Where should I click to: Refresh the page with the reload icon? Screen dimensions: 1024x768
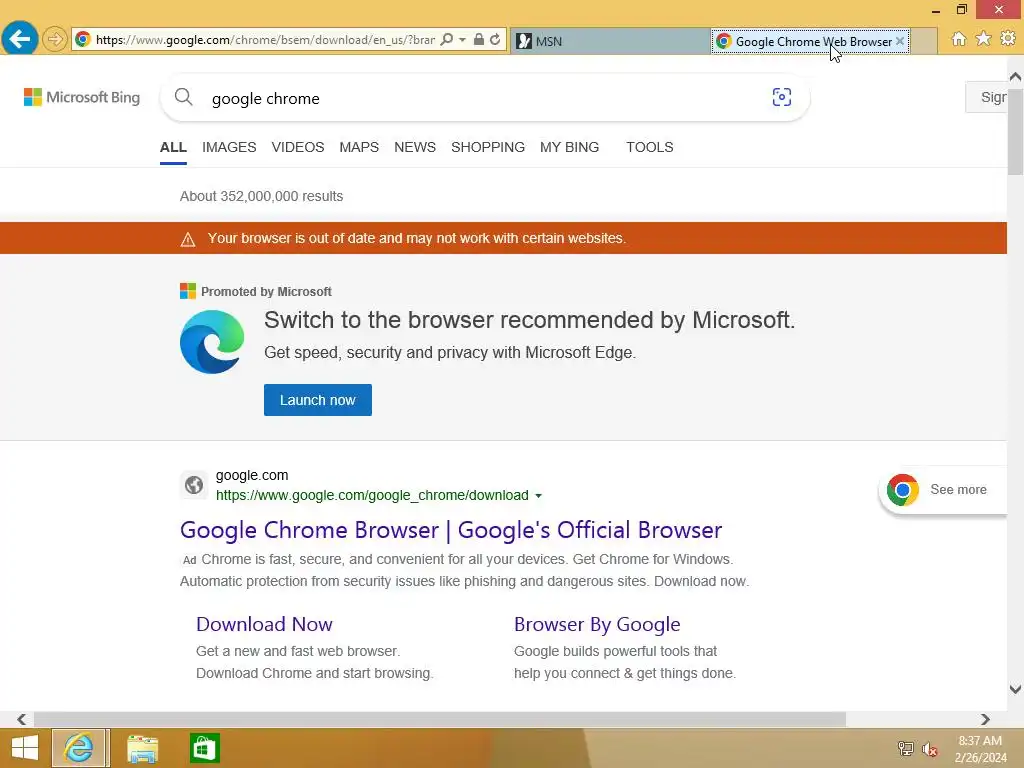click(x=495, y=40)
